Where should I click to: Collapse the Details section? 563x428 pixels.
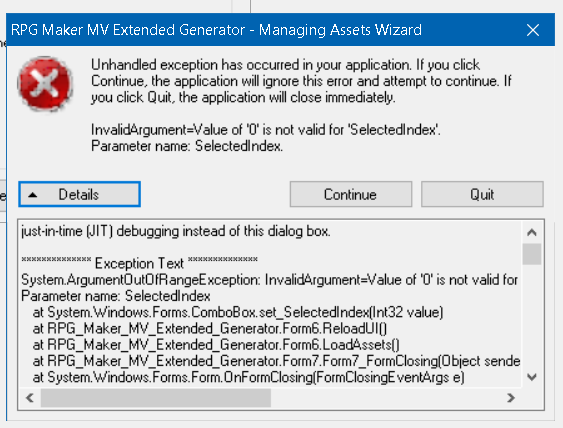[x=79, y=194]
